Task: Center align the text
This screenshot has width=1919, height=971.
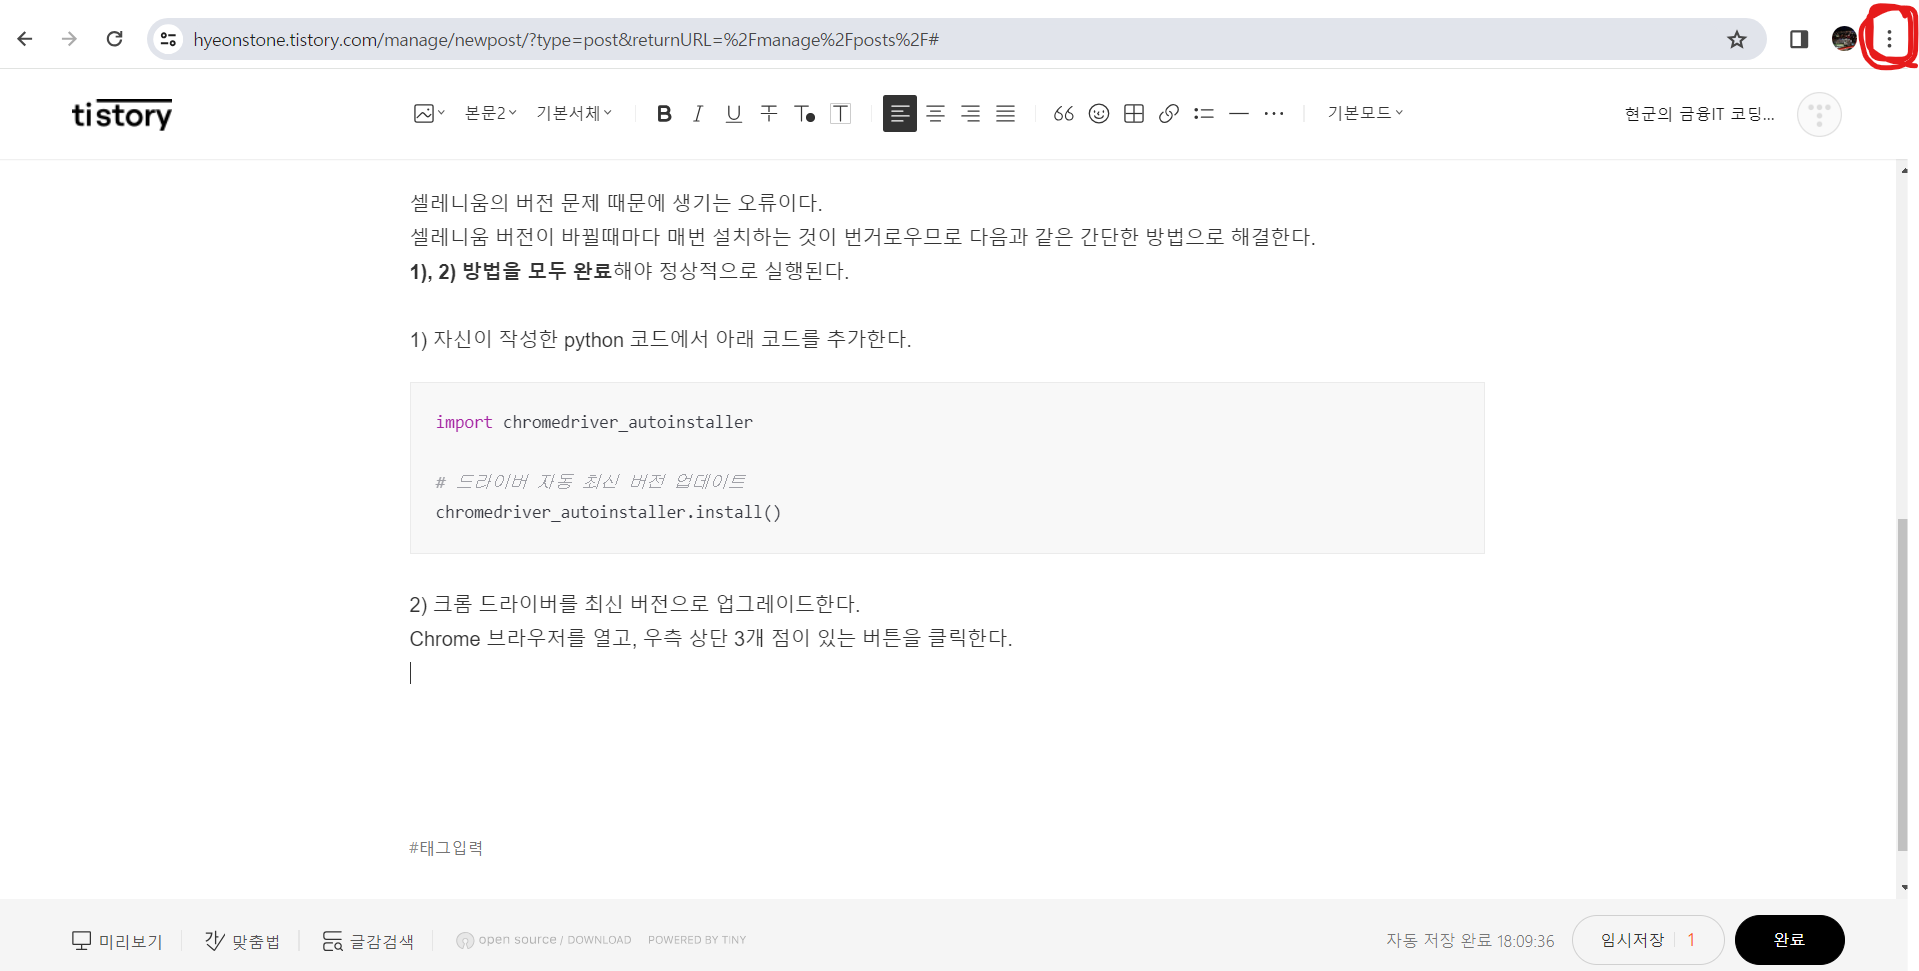Action: pos(935,114)
